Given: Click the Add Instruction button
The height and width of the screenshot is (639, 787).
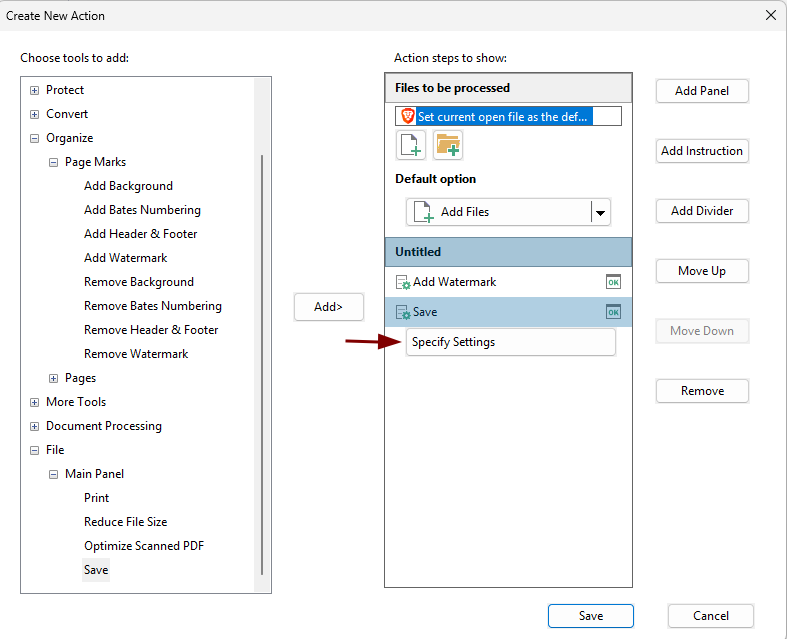Looking at the screenshot, I should tap(702, 151).
